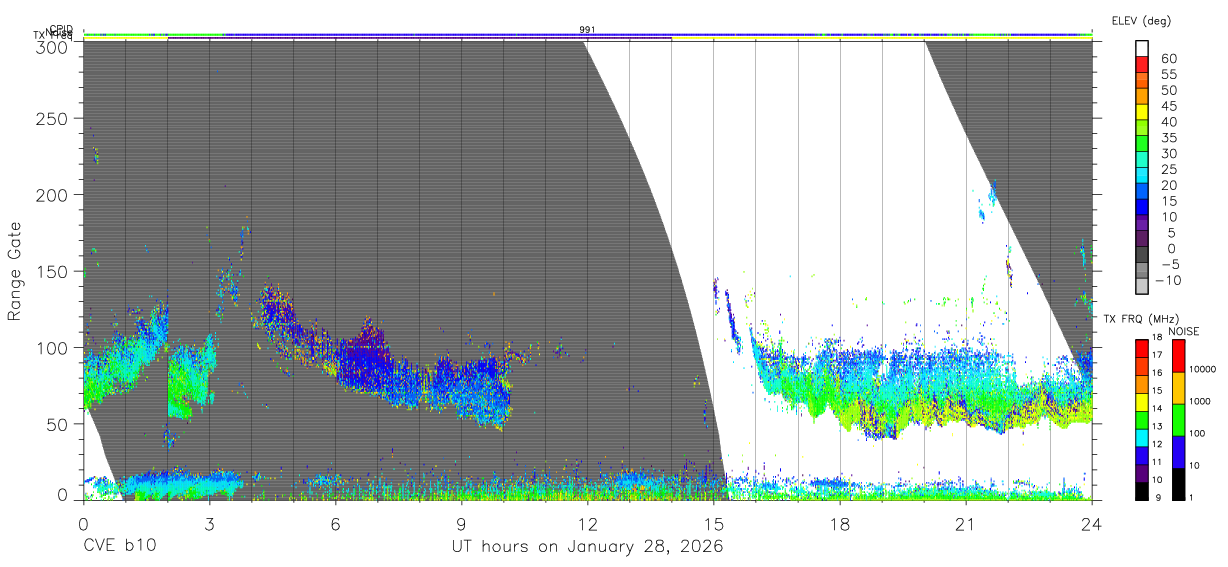The width and height of the screenshot is (1228, 567).
Task: Click the "NOISE" legend title
Action: point(1183,331)
